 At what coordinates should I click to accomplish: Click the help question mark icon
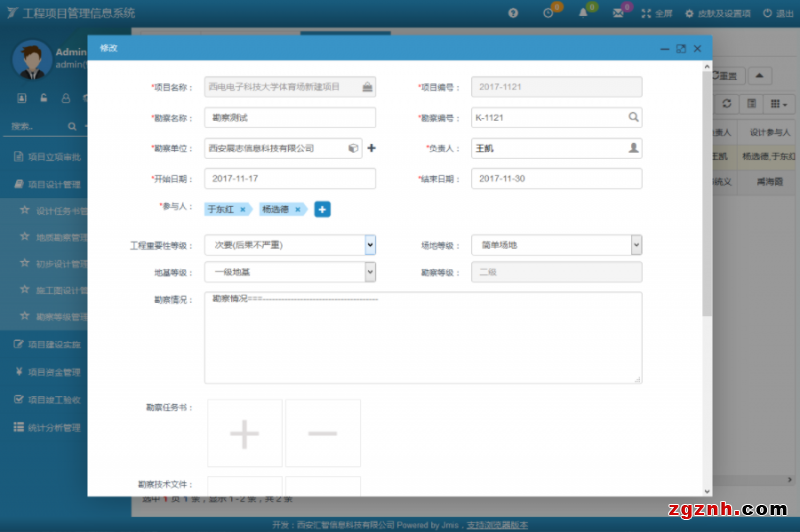513,13
